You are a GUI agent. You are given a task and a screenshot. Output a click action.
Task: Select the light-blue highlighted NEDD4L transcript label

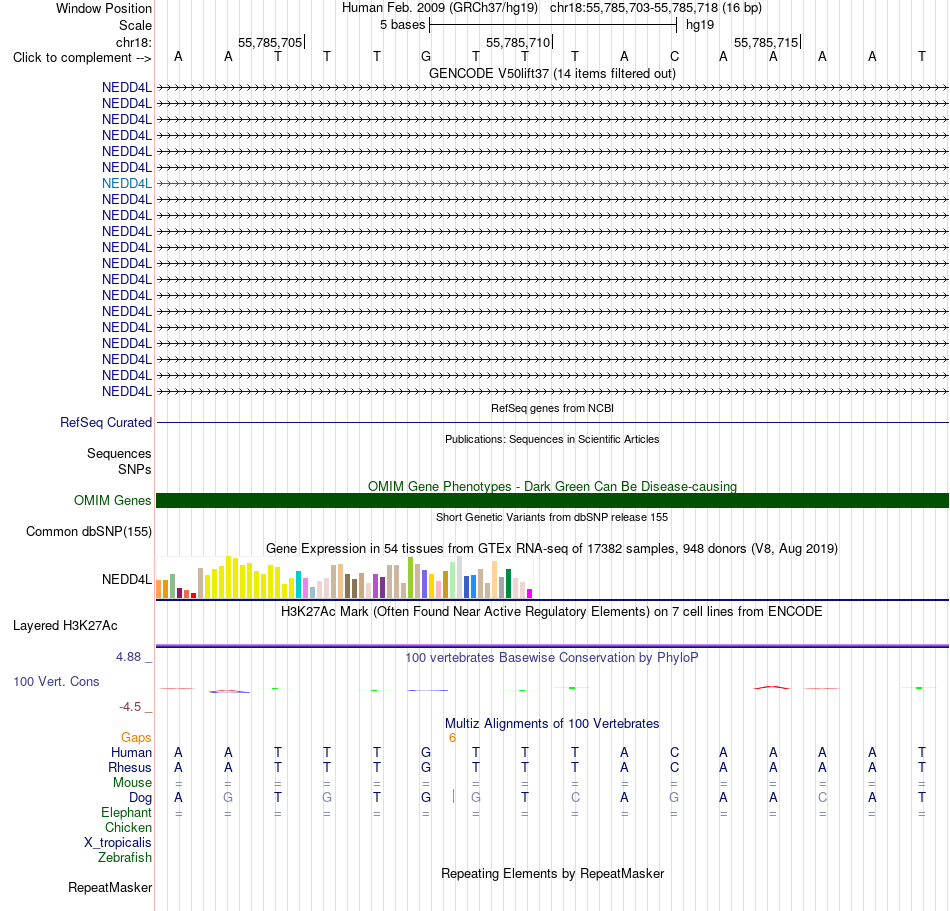127,184
